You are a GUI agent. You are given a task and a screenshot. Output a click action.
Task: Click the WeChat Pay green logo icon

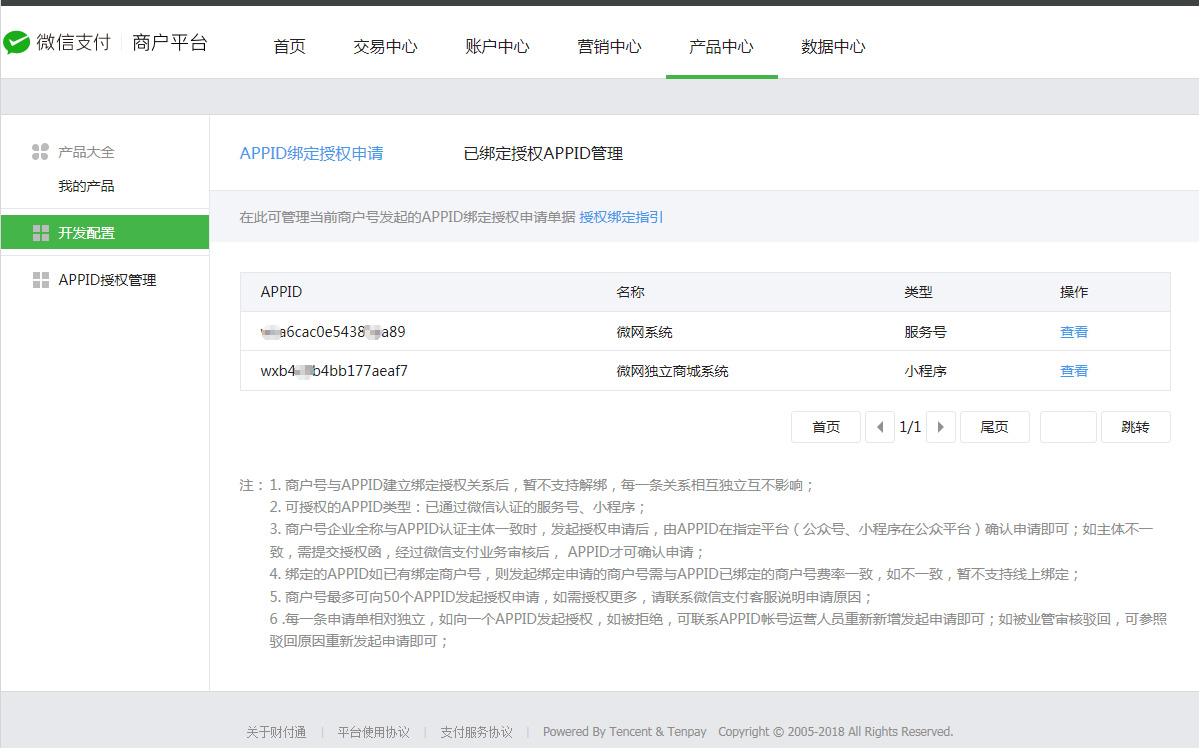pos(16,43)
